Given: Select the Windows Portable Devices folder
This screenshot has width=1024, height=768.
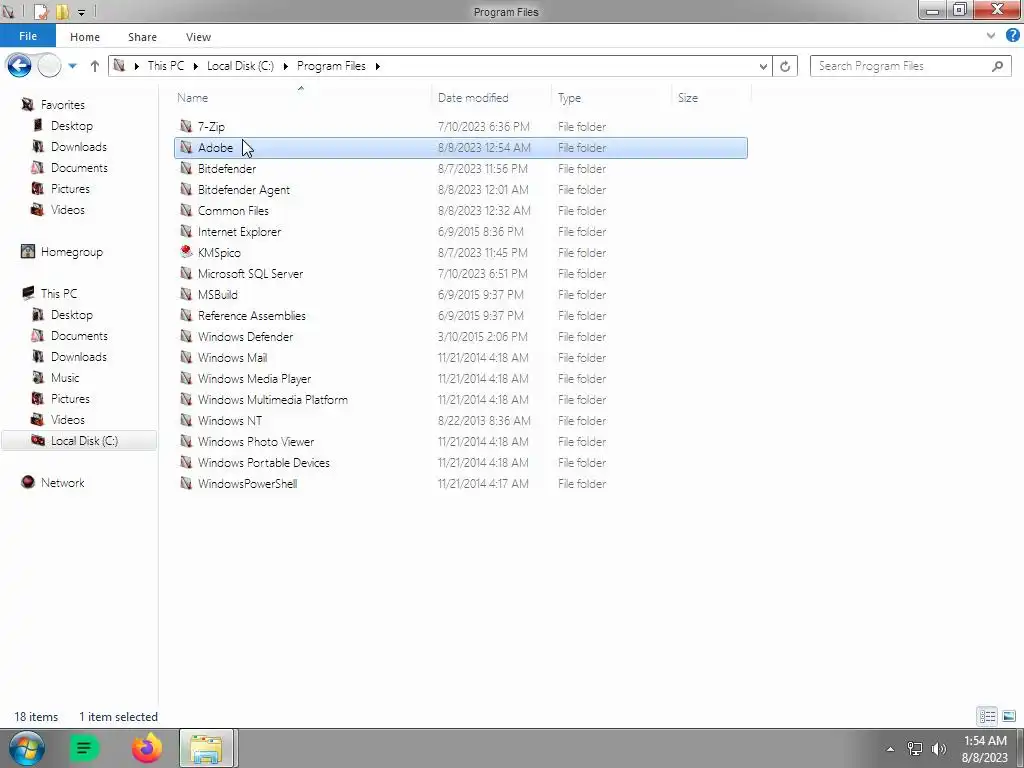Looking at the screenshot, I should point(461,462).
